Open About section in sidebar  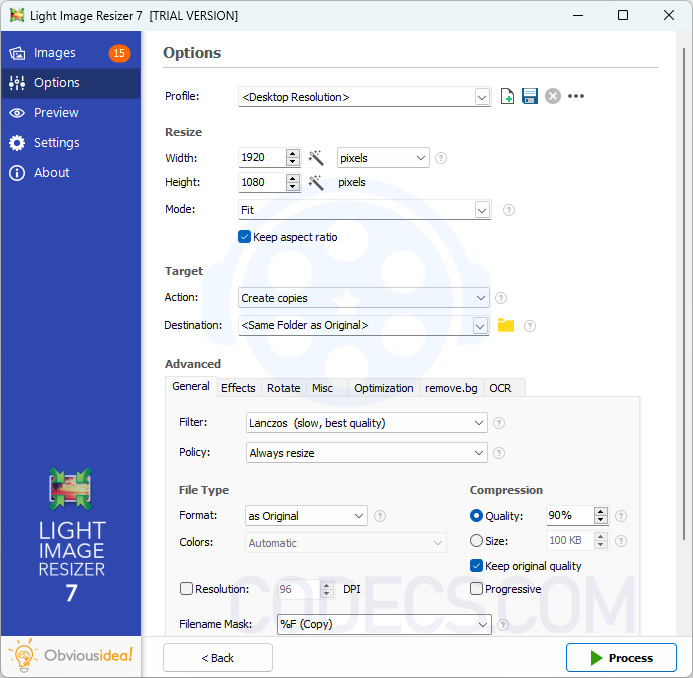click(71, 172)
